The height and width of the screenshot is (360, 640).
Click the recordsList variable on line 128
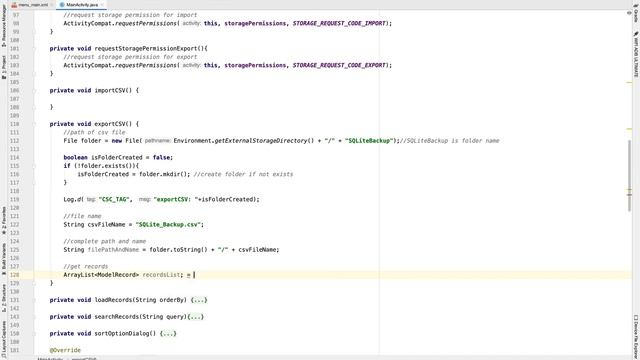(161, 275)
